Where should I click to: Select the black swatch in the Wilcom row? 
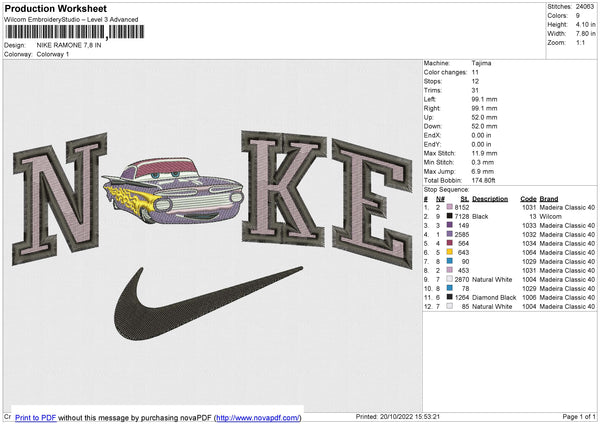pyautogui.click(x=450, y=216)
